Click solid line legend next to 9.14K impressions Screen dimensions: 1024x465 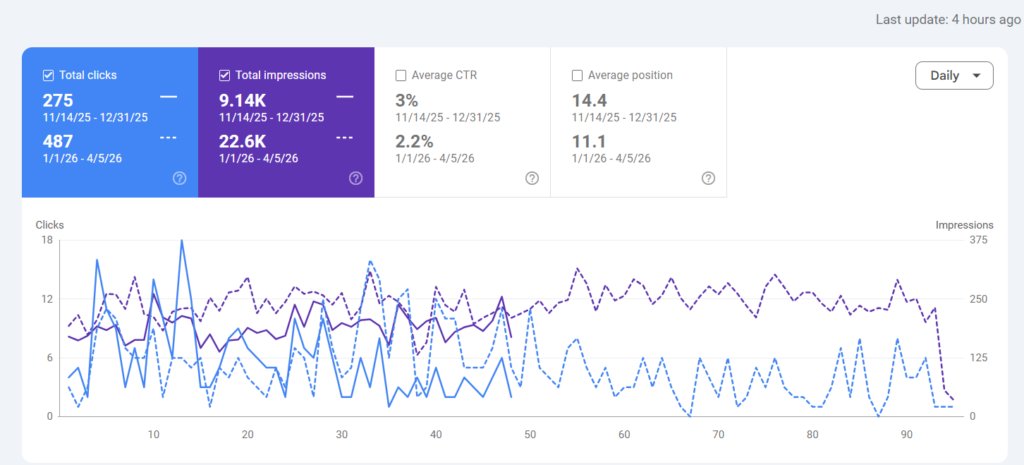coord(345,97)
